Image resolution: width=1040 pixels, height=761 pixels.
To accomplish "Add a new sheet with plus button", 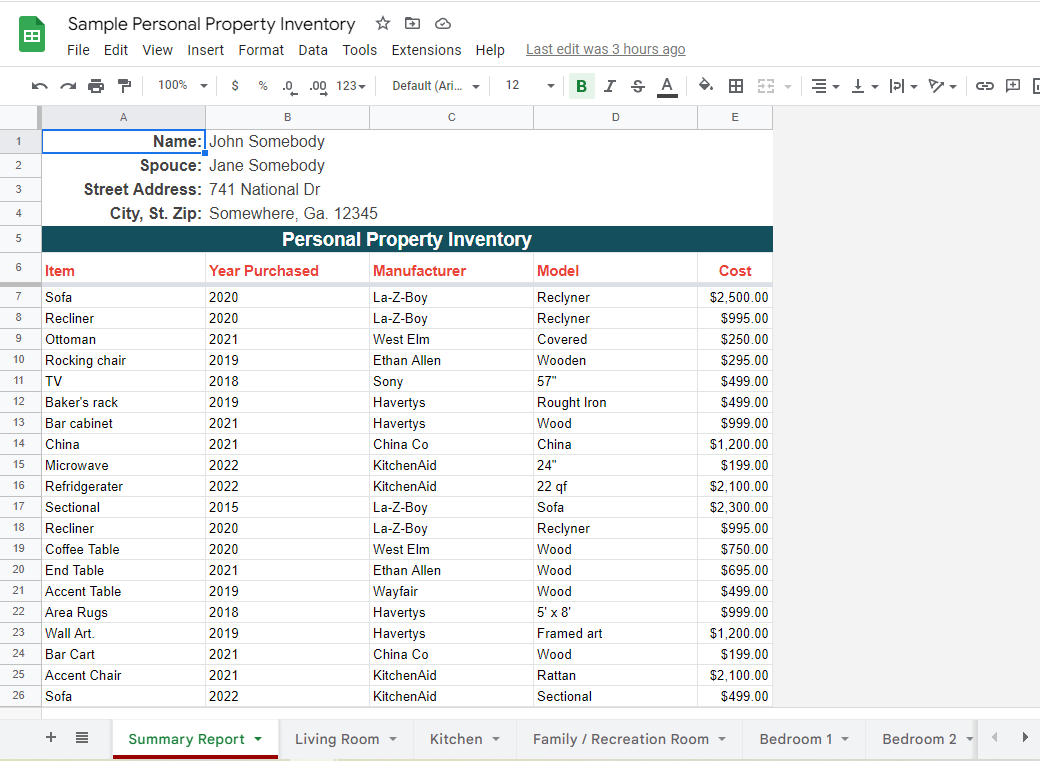I will 51,738.
